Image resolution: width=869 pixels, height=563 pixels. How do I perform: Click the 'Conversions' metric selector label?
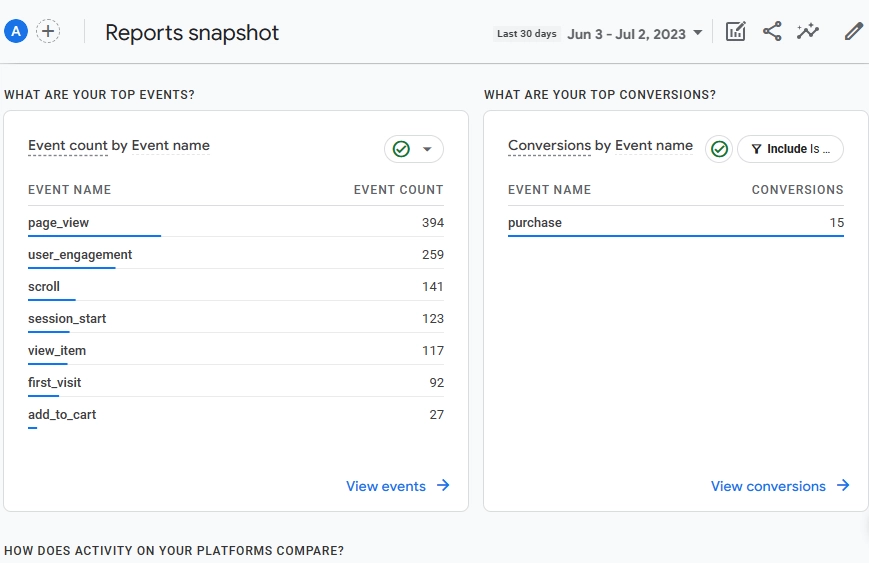pos(550,146)
